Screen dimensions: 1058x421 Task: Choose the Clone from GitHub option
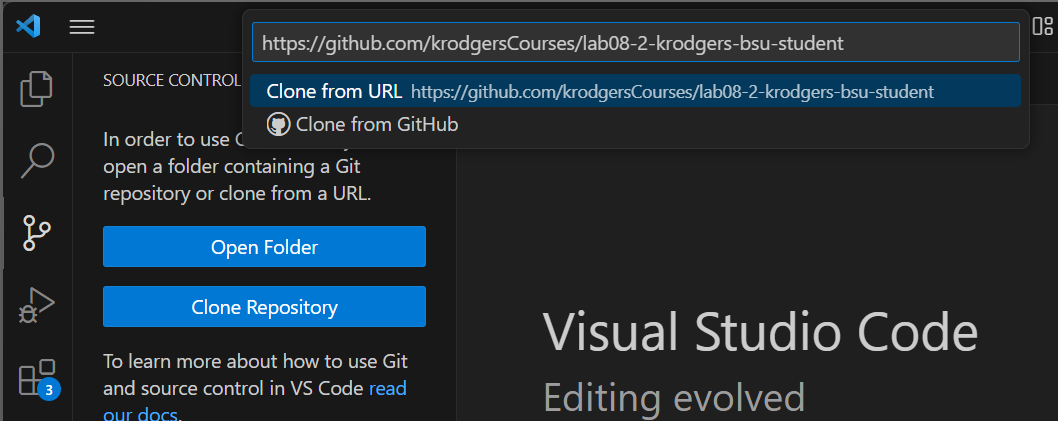(x=377, y=125)
